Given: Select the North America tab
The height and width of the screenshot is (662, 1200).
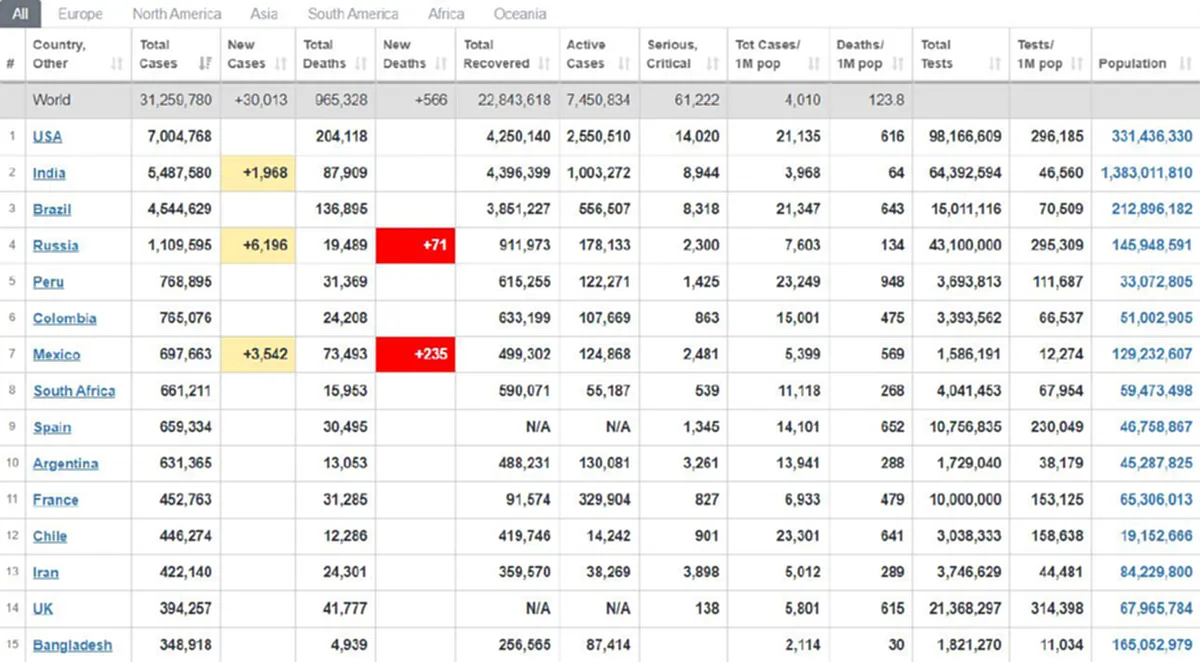Looking at the screenshot, I should coord(177,14).
